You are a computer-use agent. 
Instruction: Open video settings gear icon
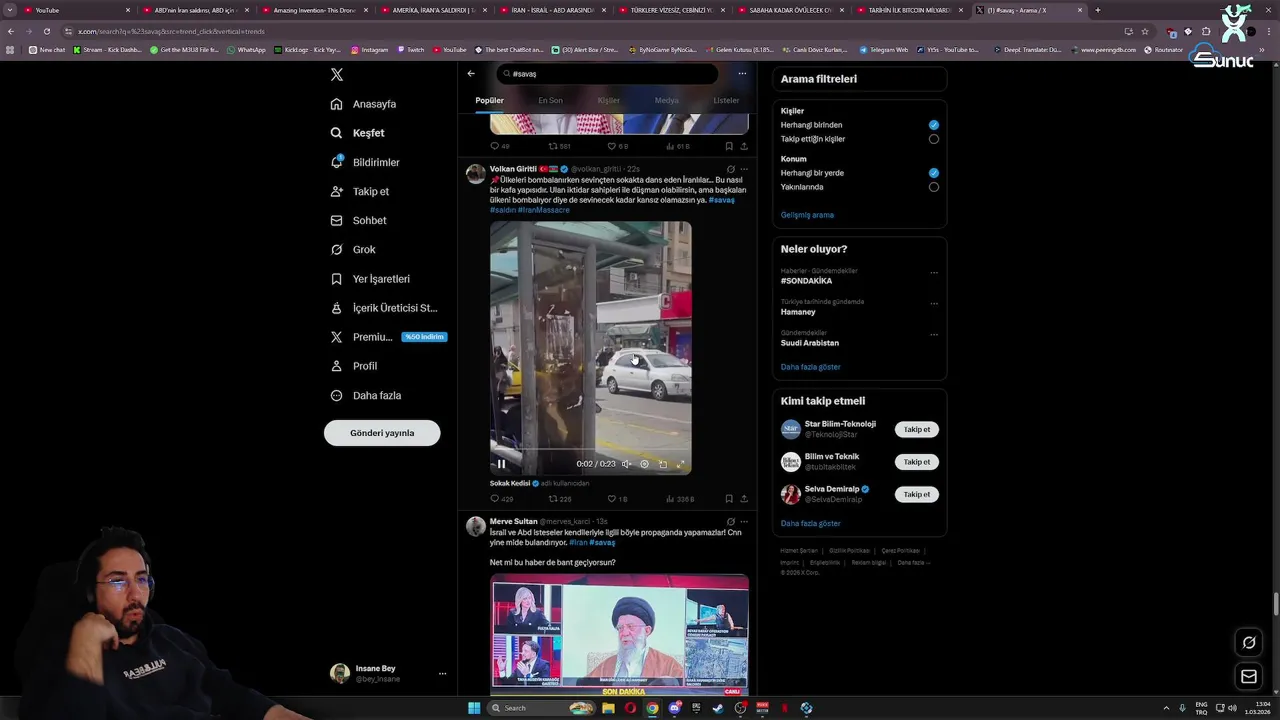[x=644, y=464]
